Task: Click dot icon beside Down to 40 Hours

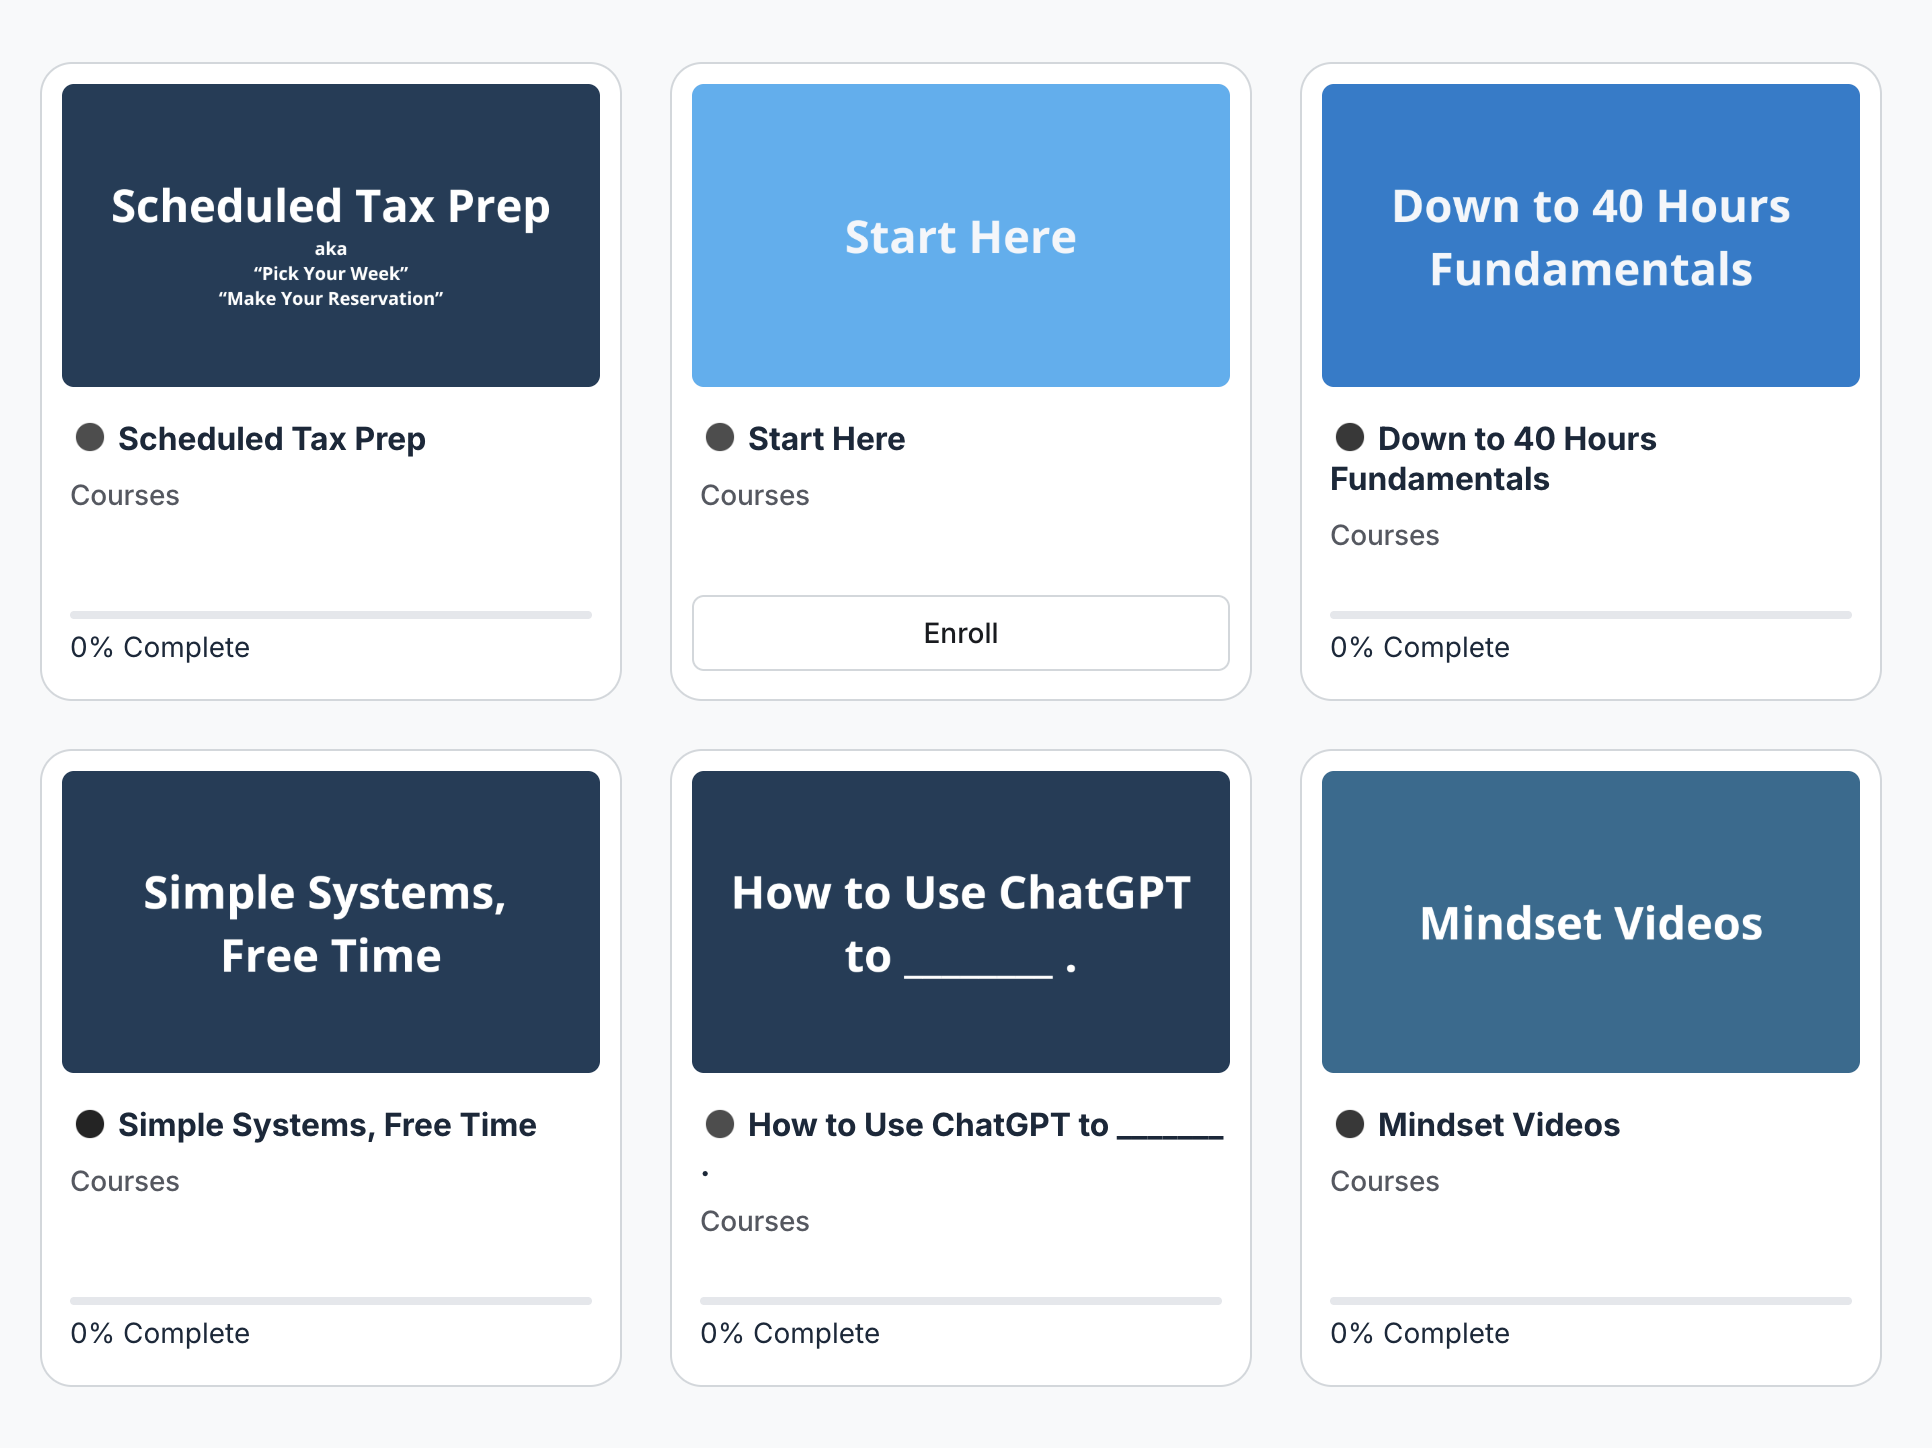Action: pos(1350,437)
